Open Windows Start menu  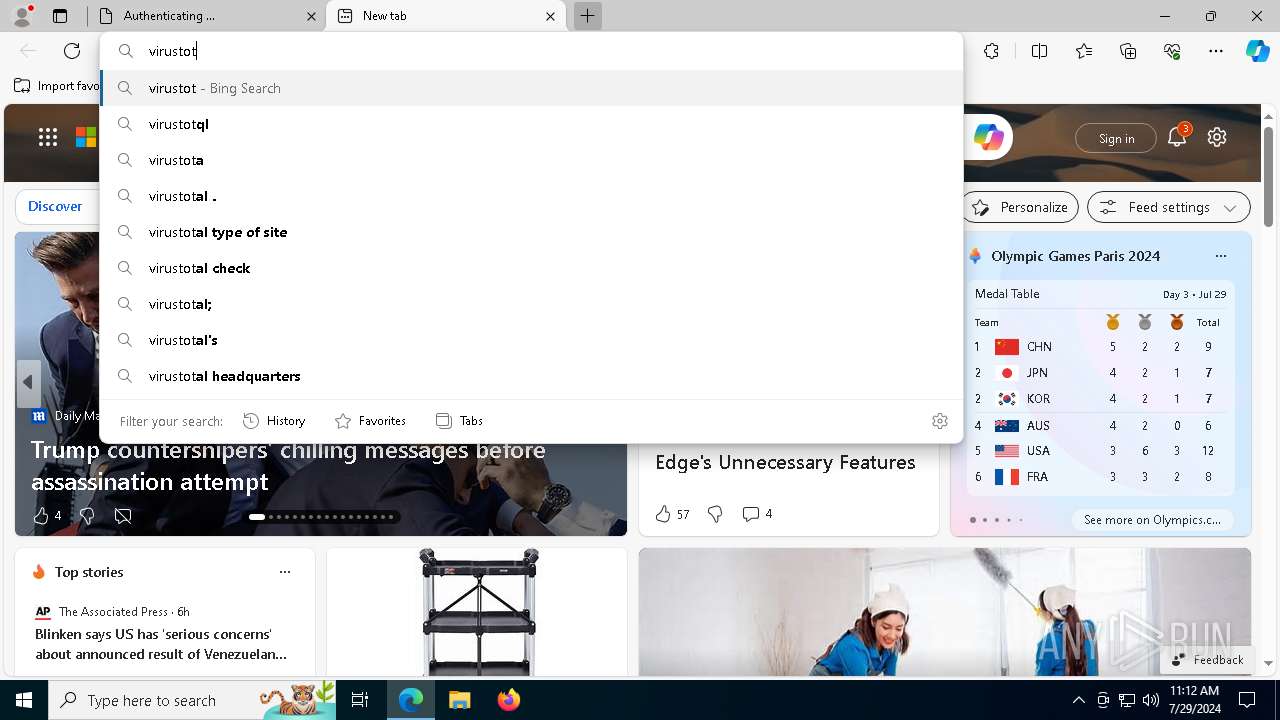[24, 700]
